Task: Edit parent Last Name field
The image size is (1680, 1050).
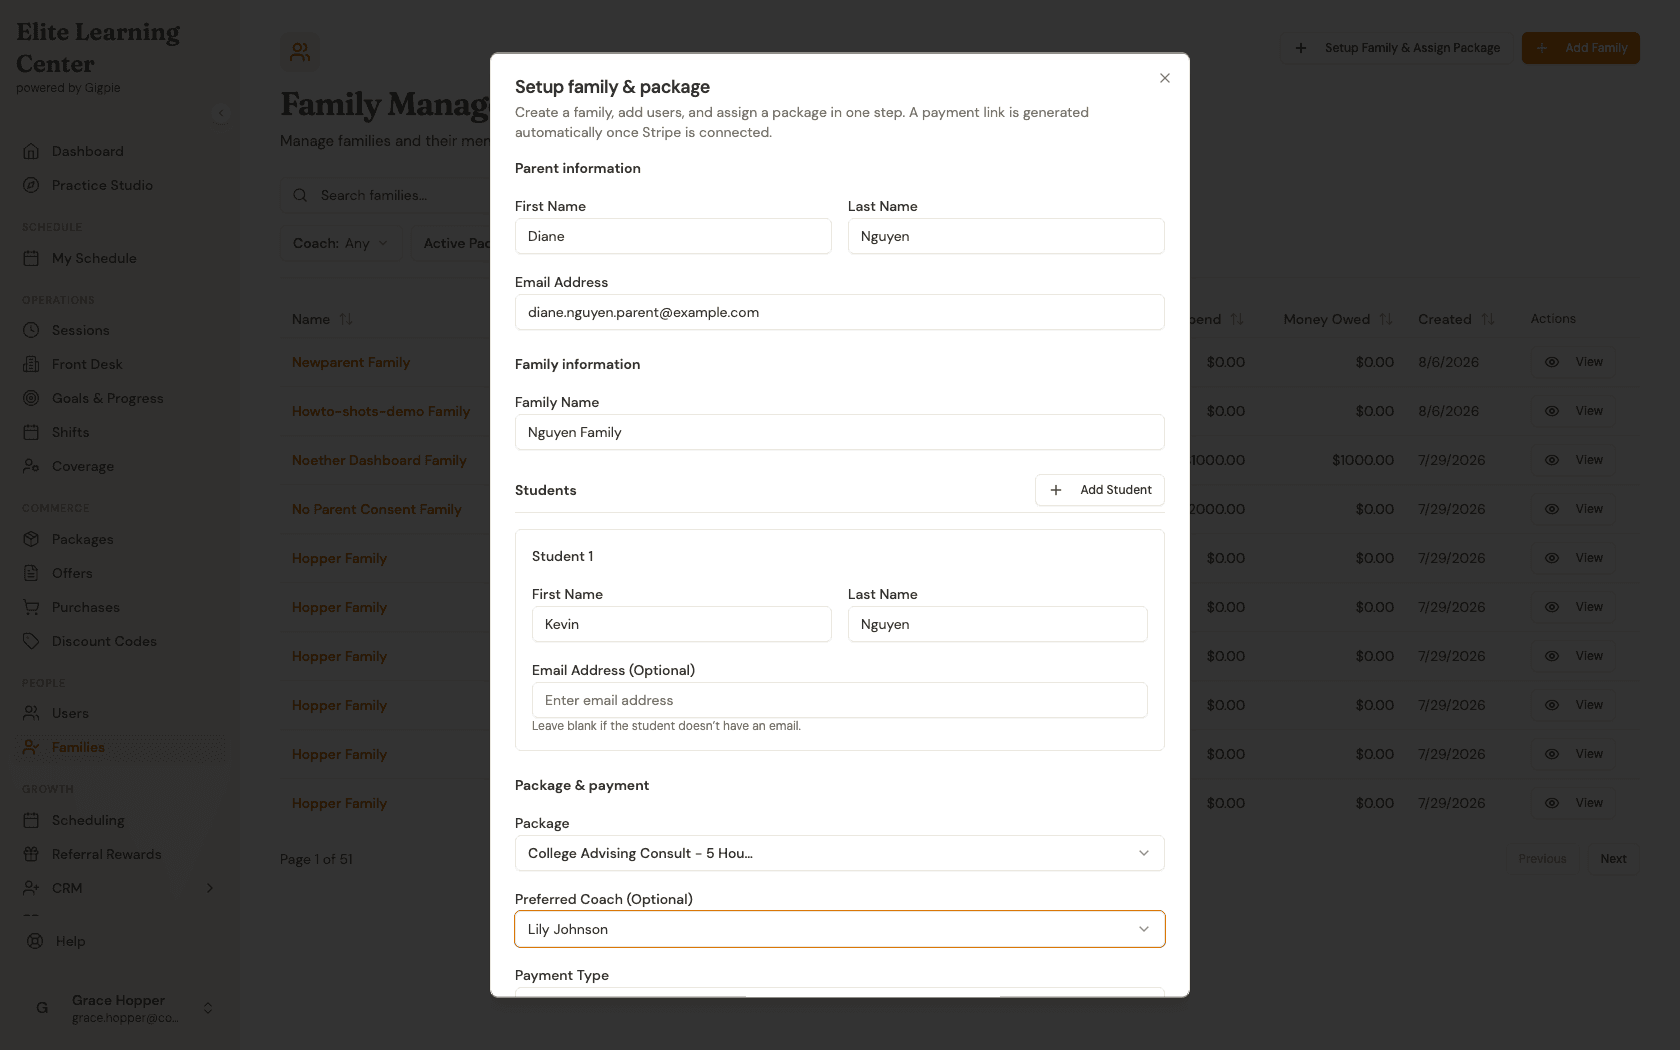Action: click(x=1006, y=236)
